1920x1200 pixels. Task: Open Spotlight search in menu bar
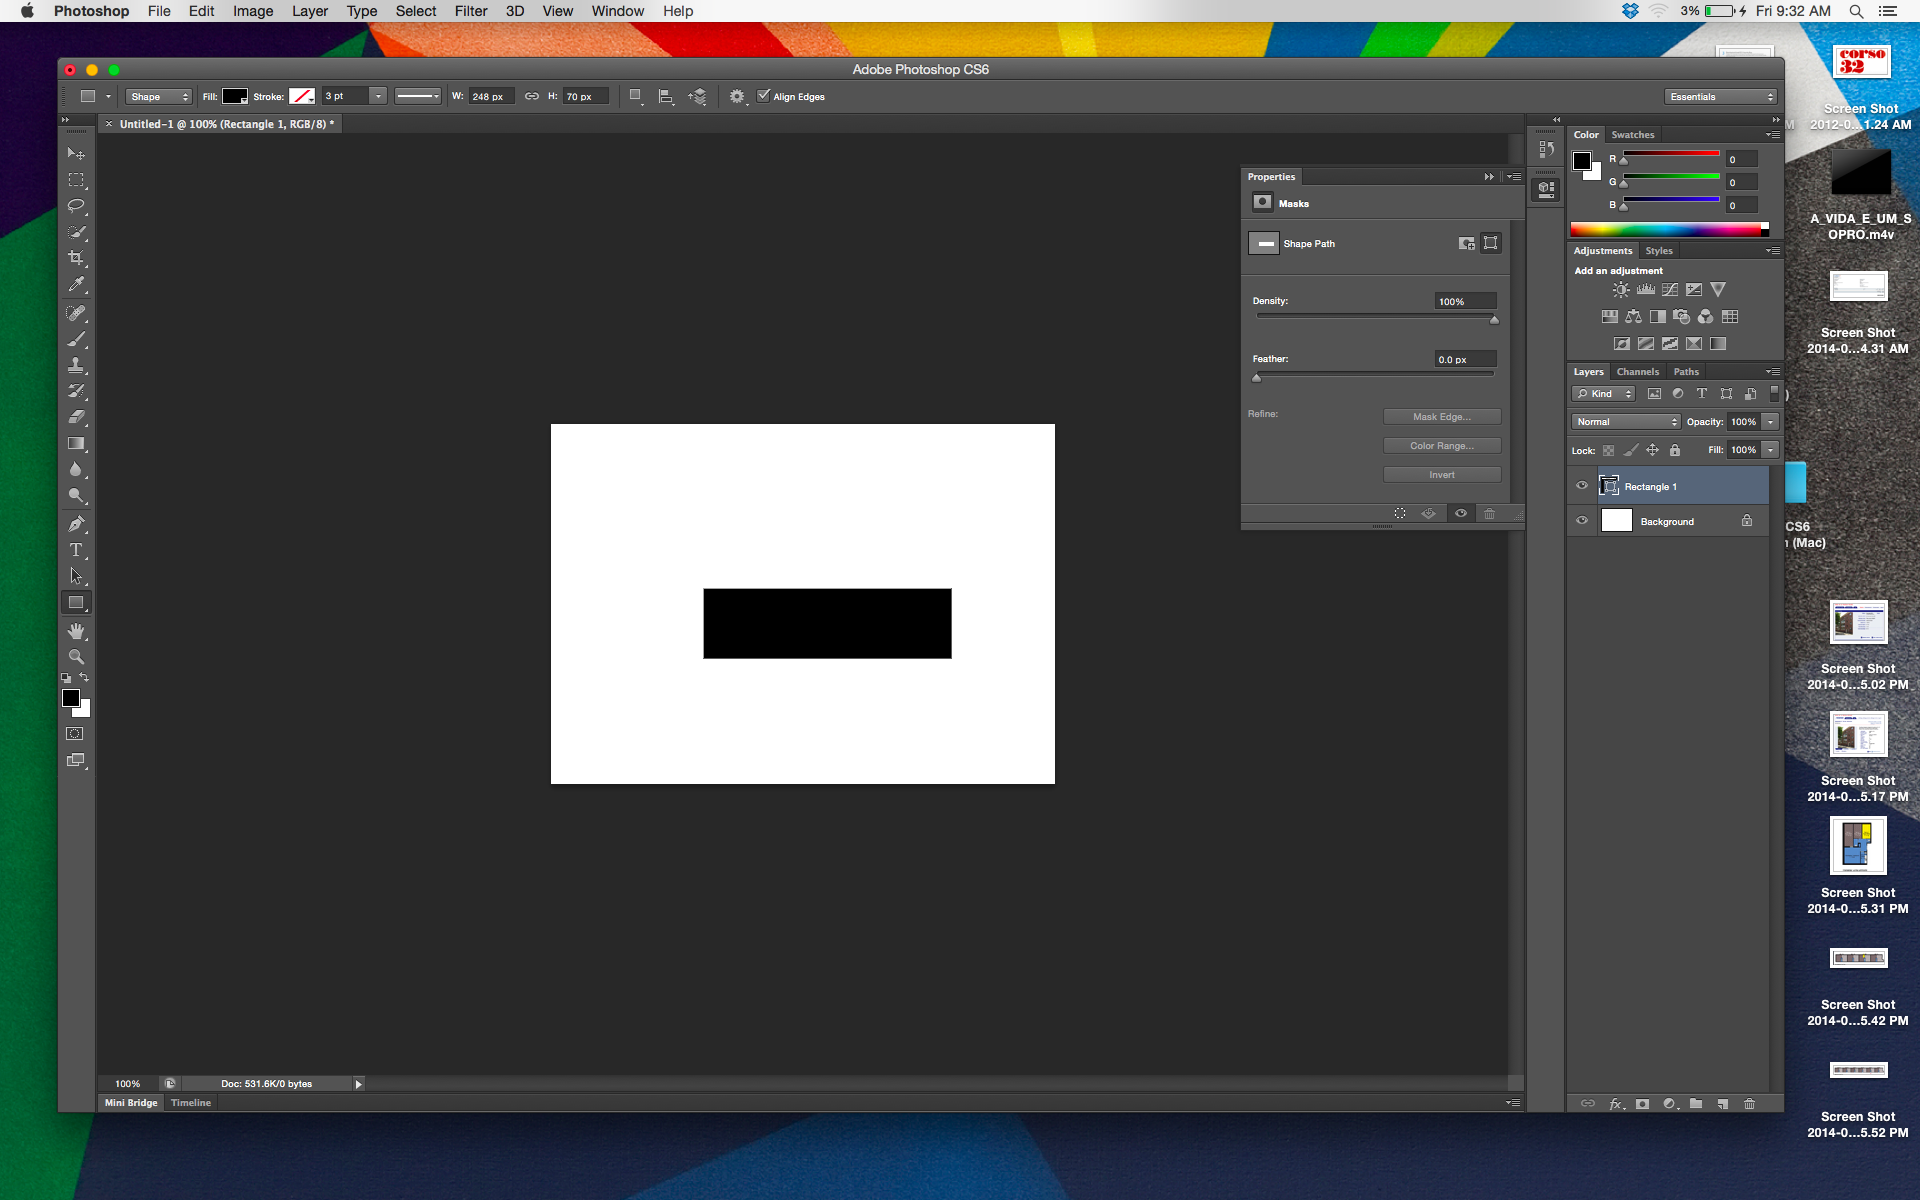(x=1856, y=11)
